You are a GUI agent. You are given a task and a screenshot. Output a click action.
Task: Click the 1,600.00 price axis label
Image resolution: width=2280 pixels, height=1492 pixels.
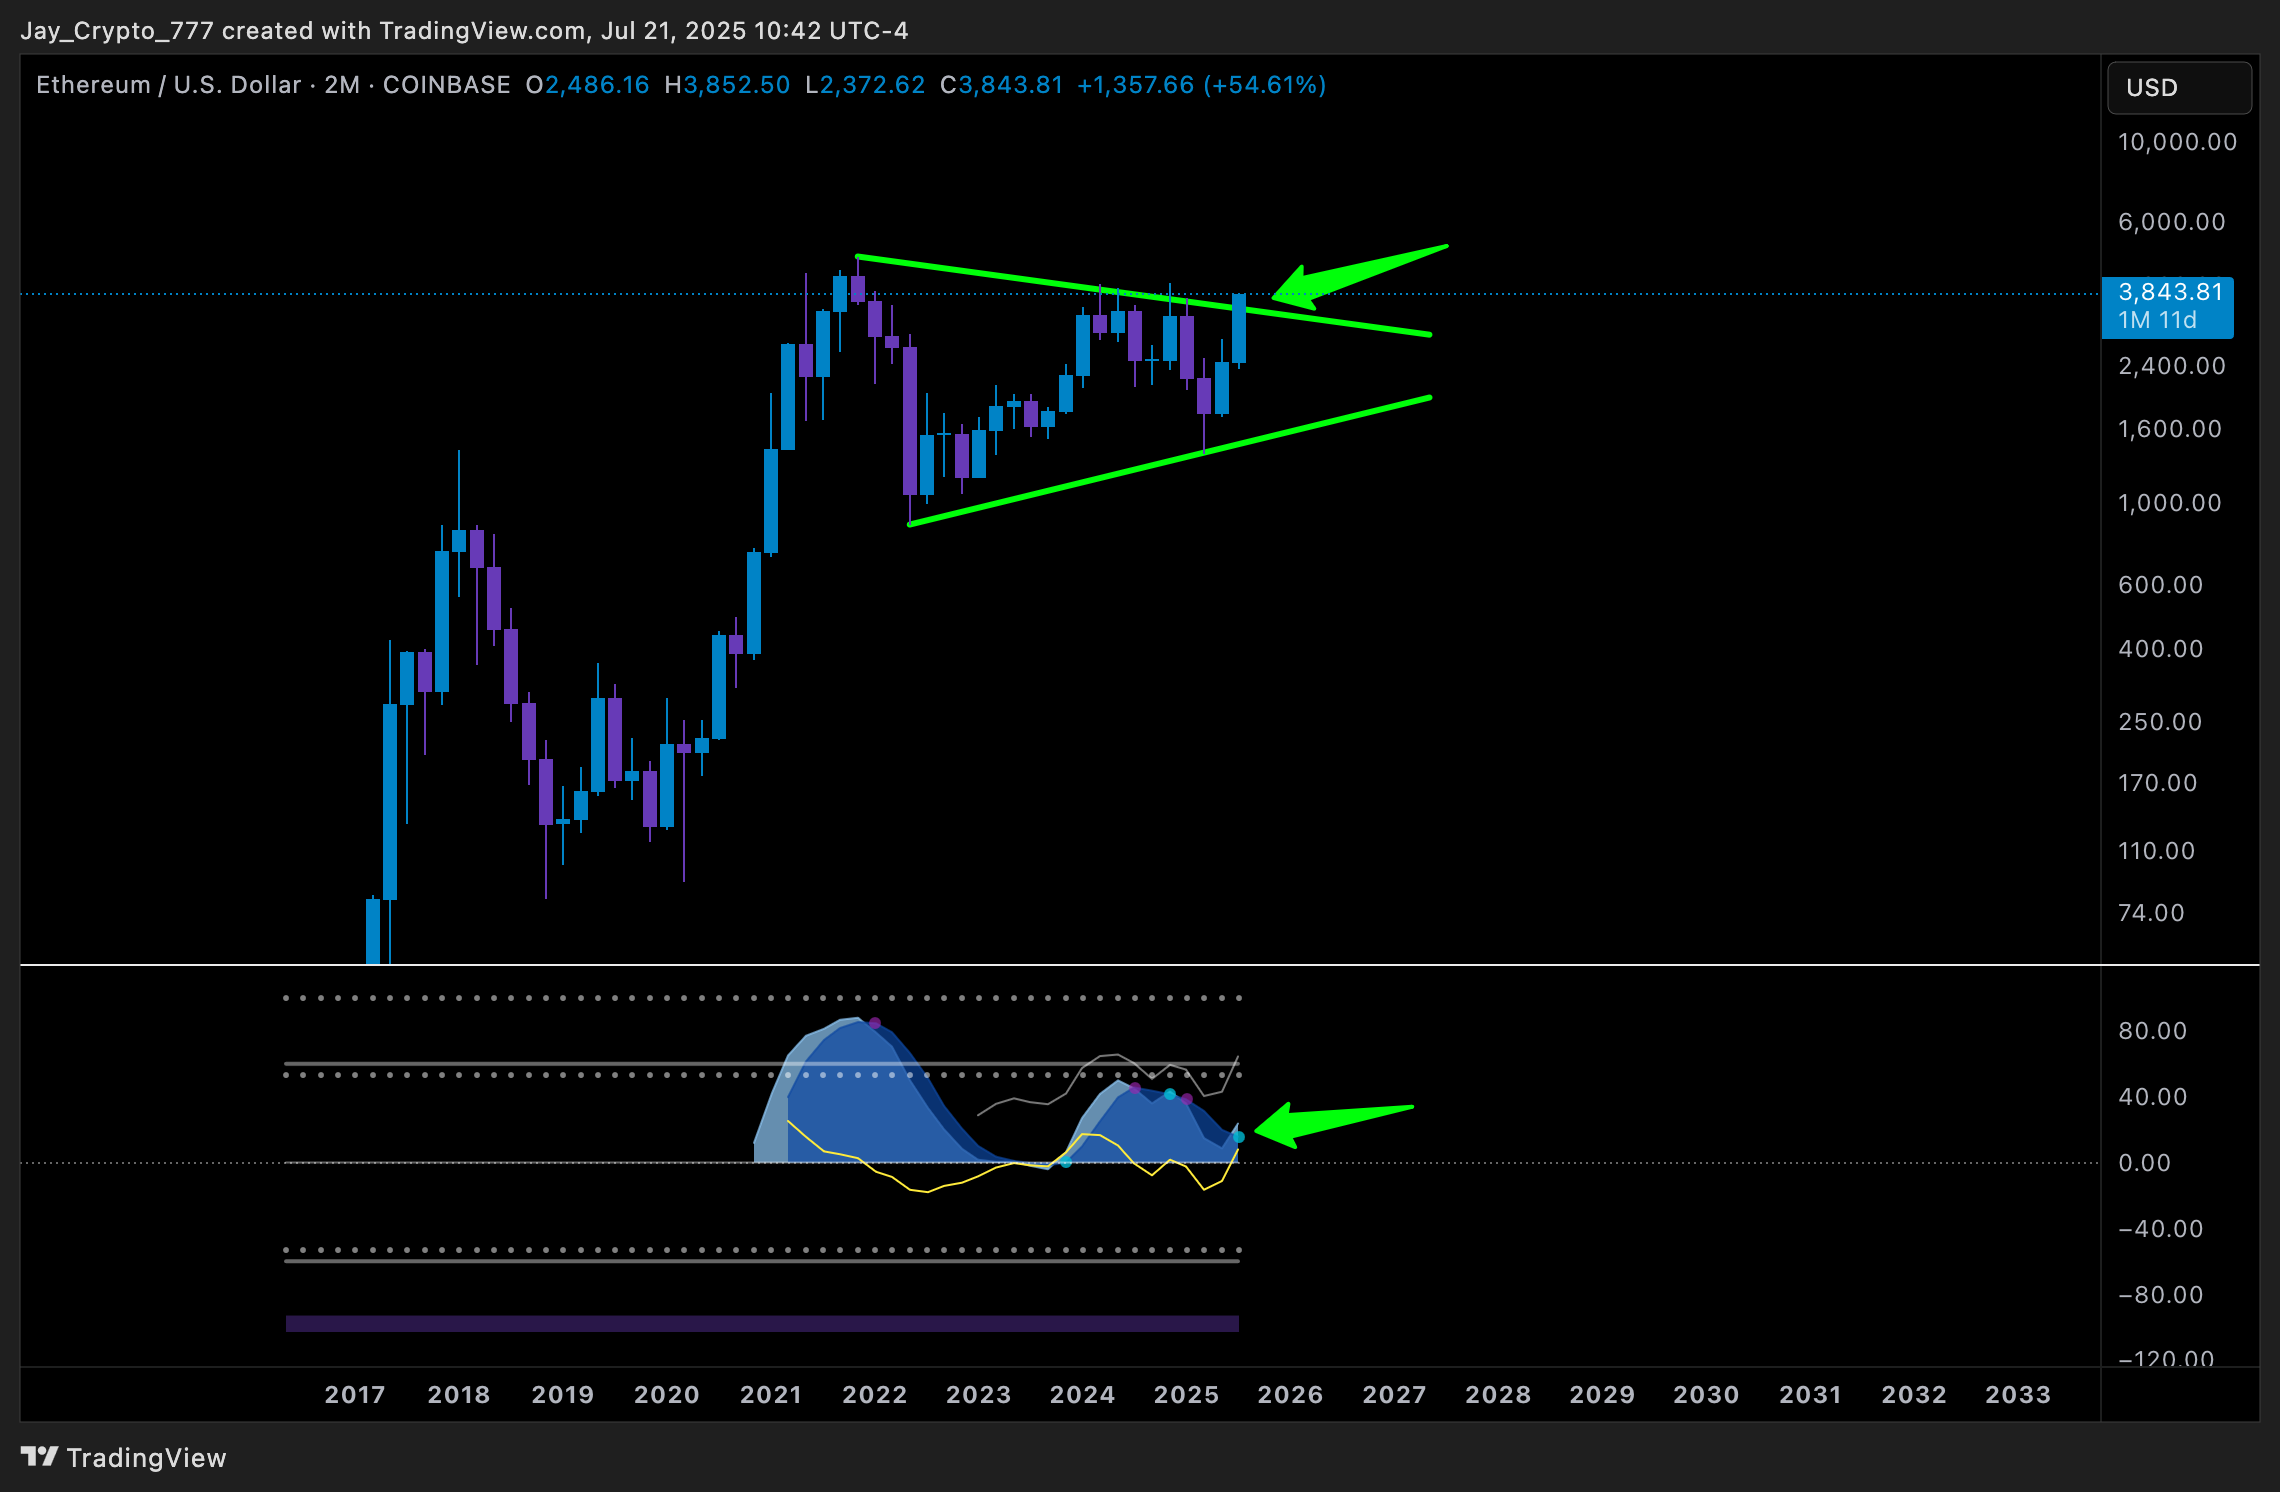[x=2169, y=429]
